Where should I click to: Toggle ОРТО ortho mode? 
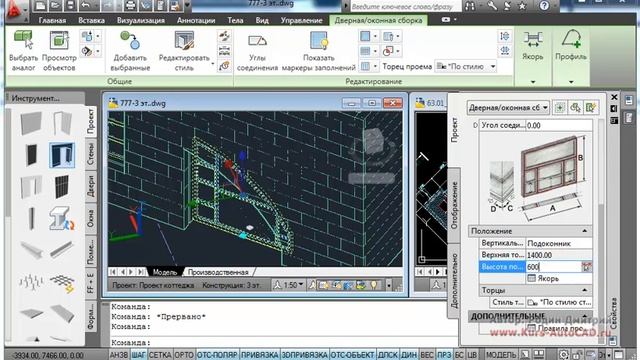click(184, 355)
